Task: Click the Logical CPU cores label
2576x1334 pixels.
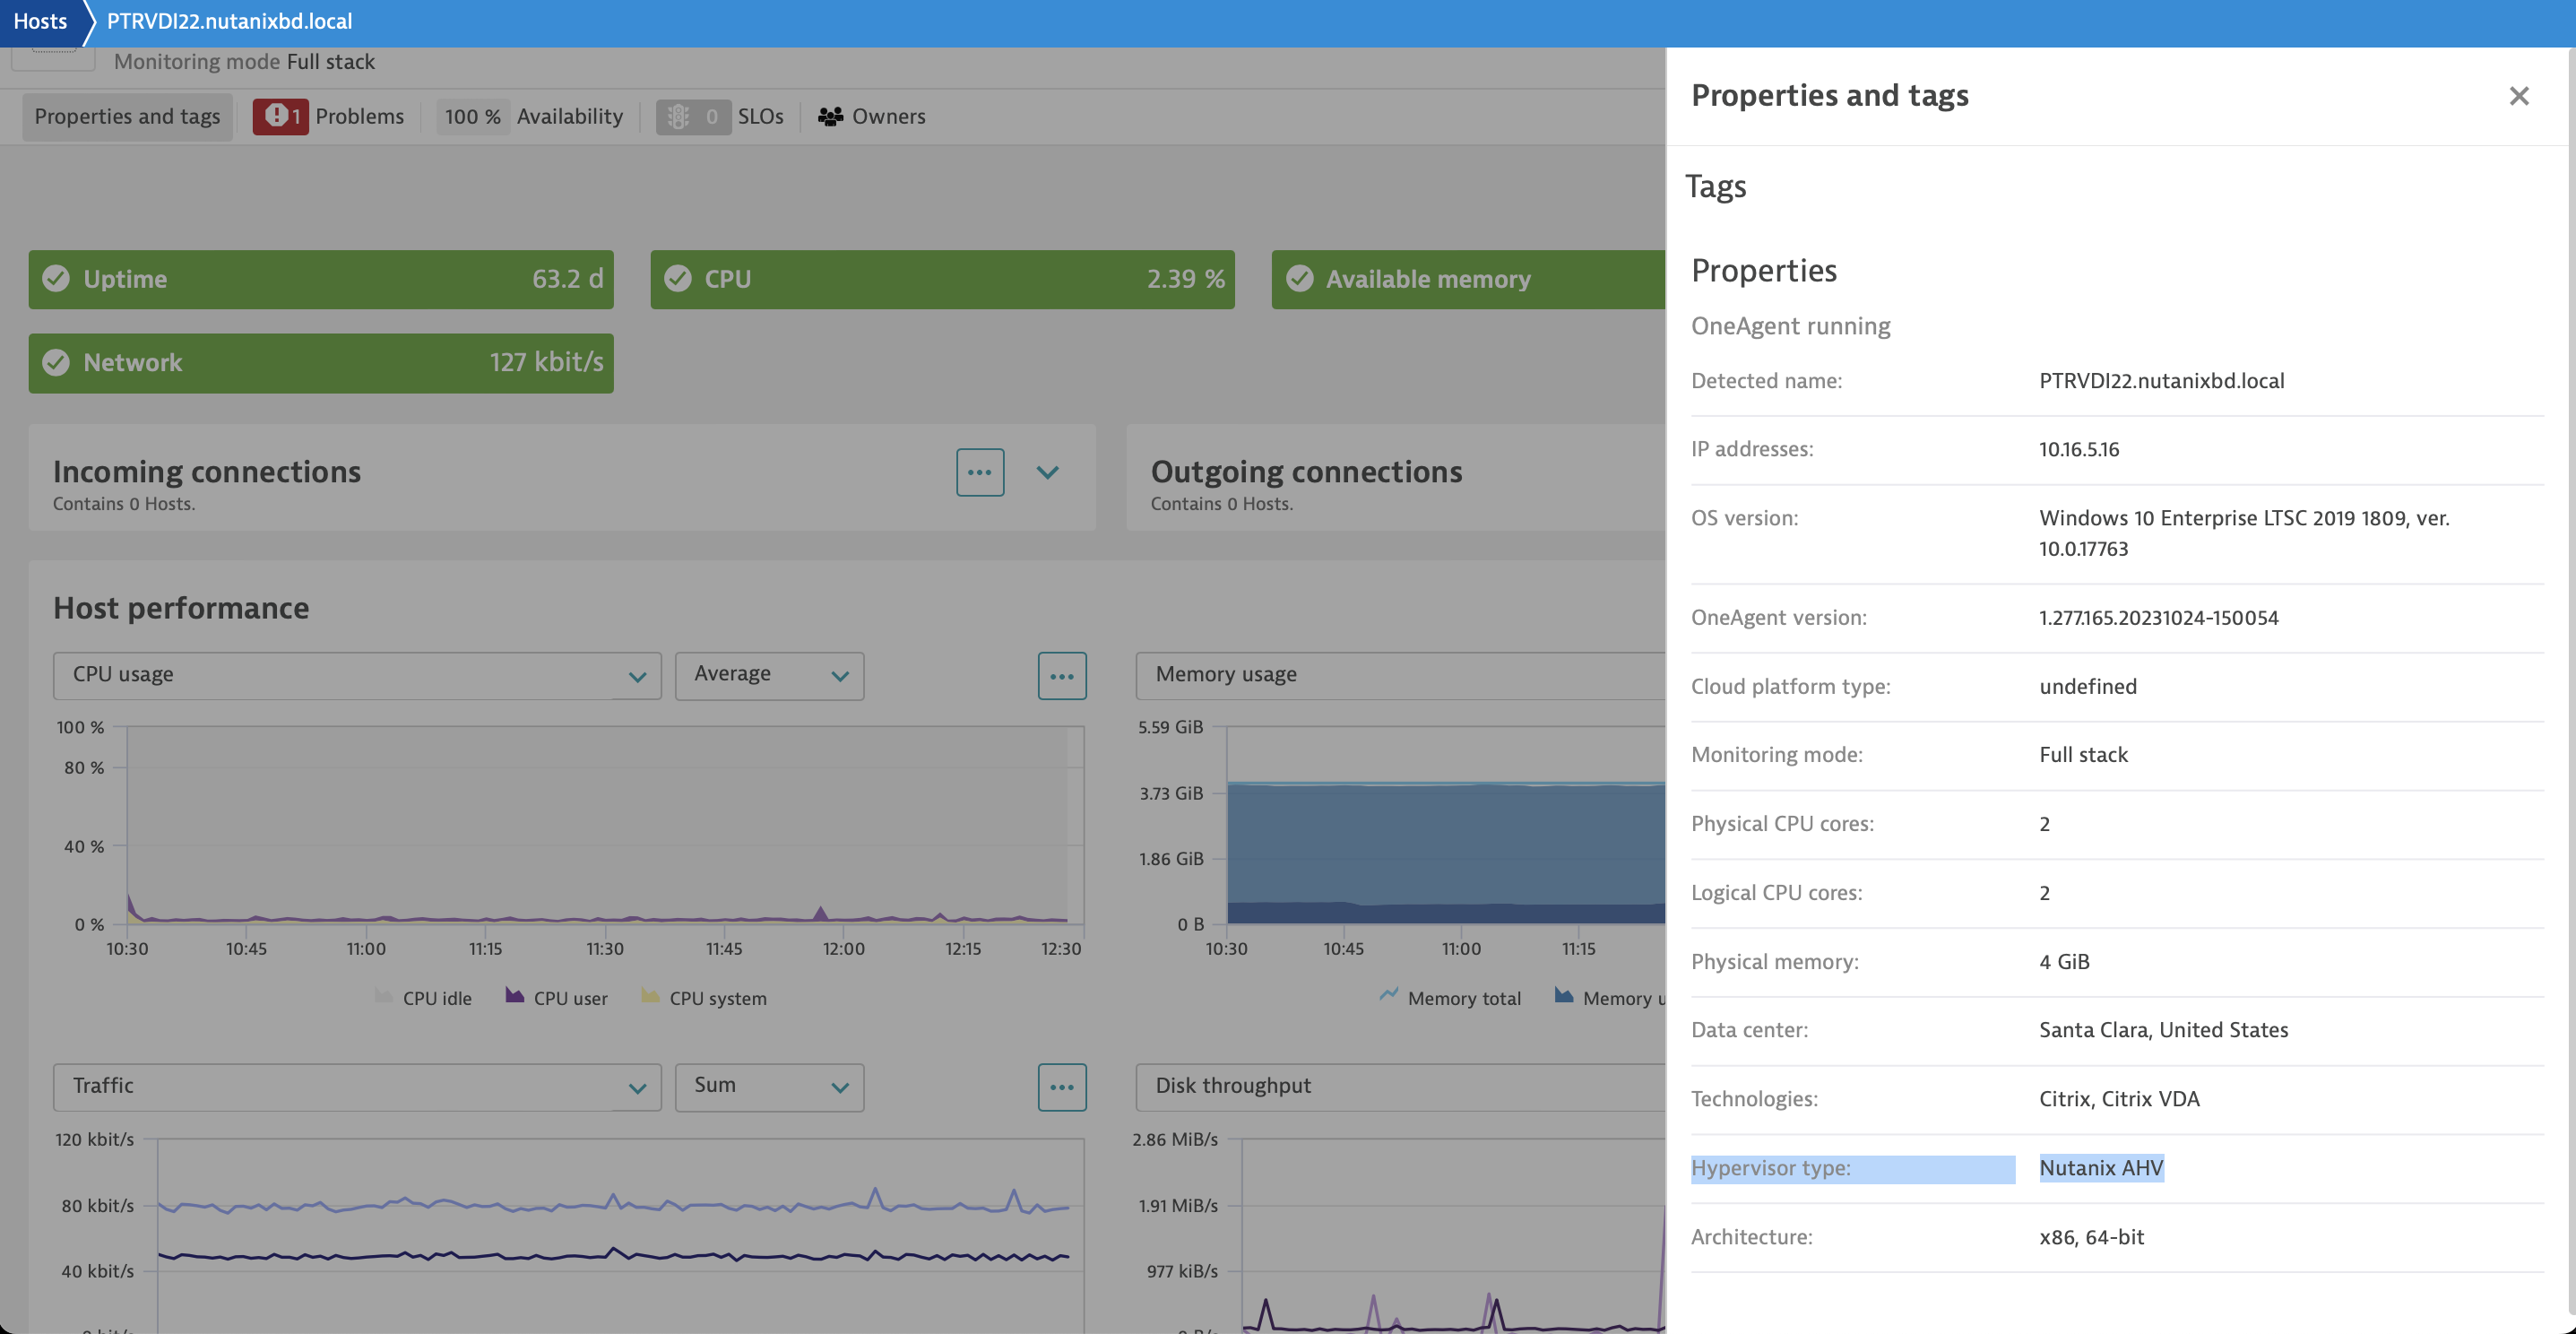Action: pyautogui.click(x=1776, y=893)
